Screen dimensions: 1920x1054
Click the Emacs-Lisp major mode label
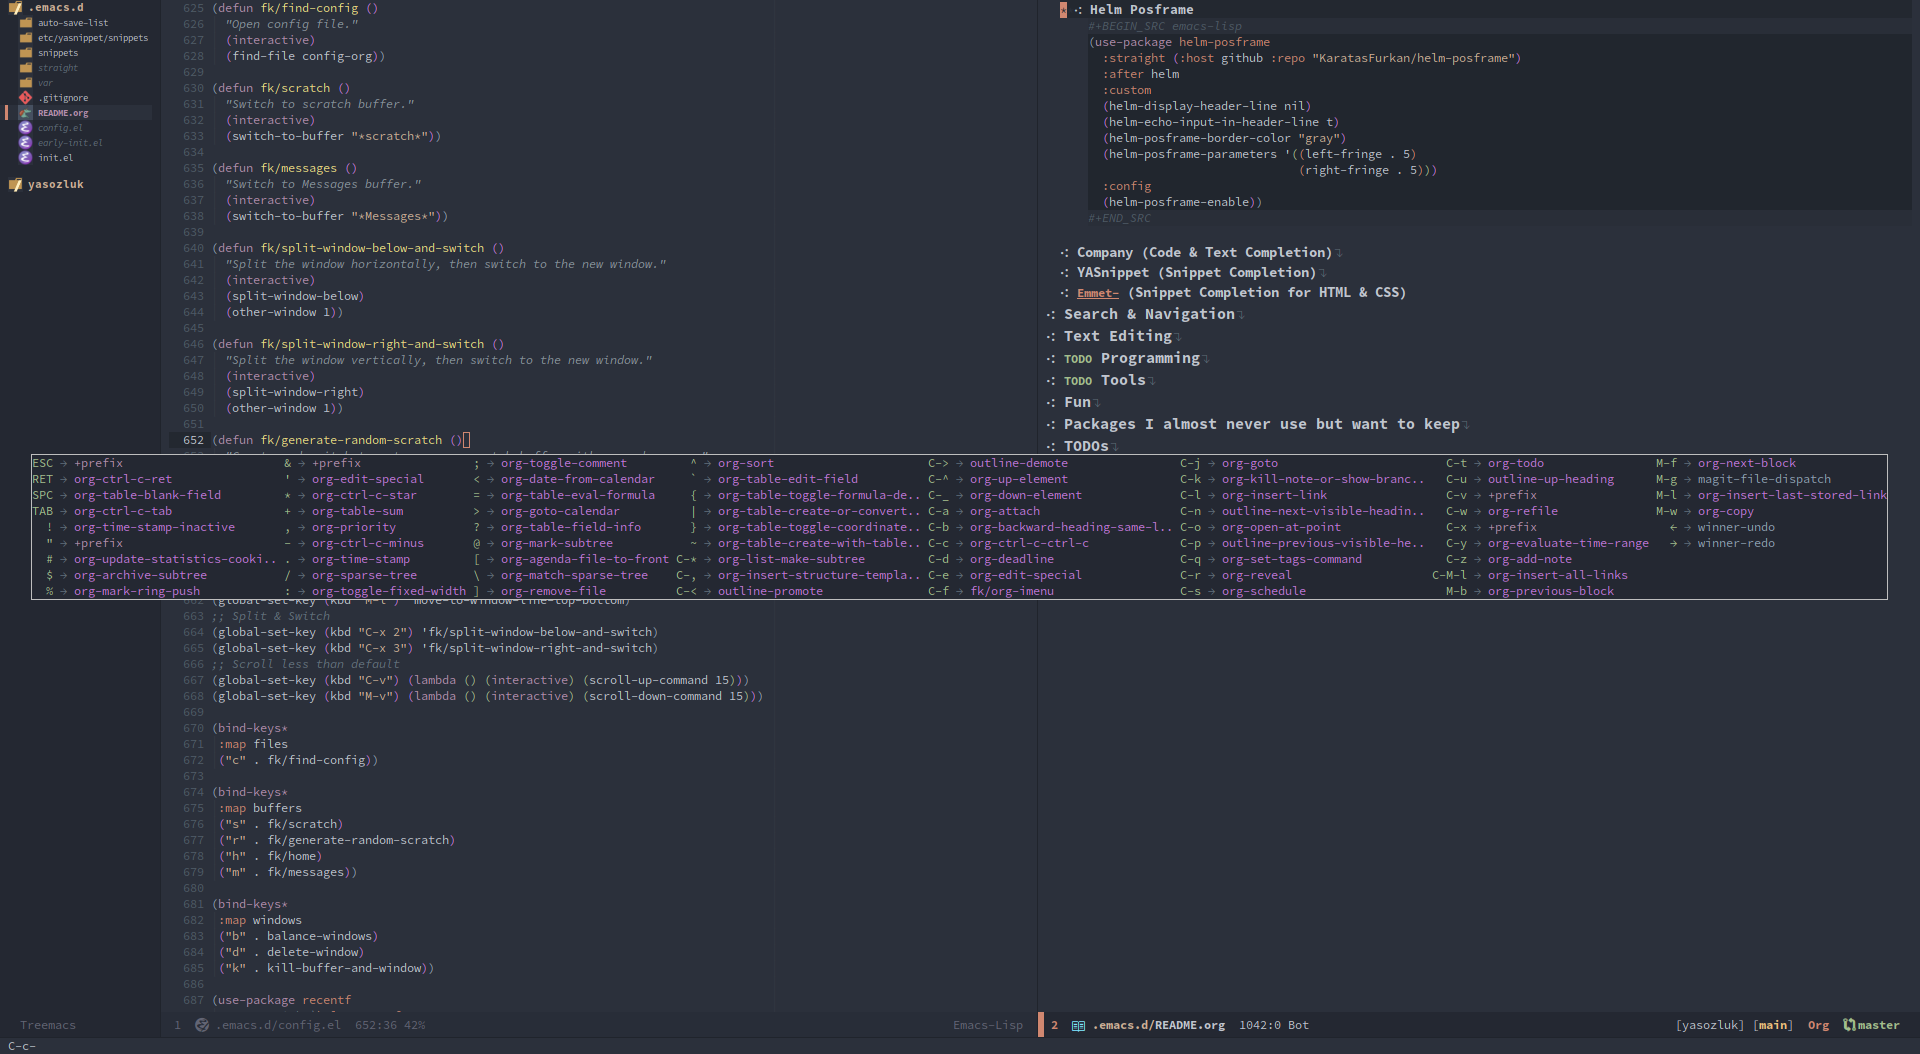pyautogui.click(x=988, y=1025)
